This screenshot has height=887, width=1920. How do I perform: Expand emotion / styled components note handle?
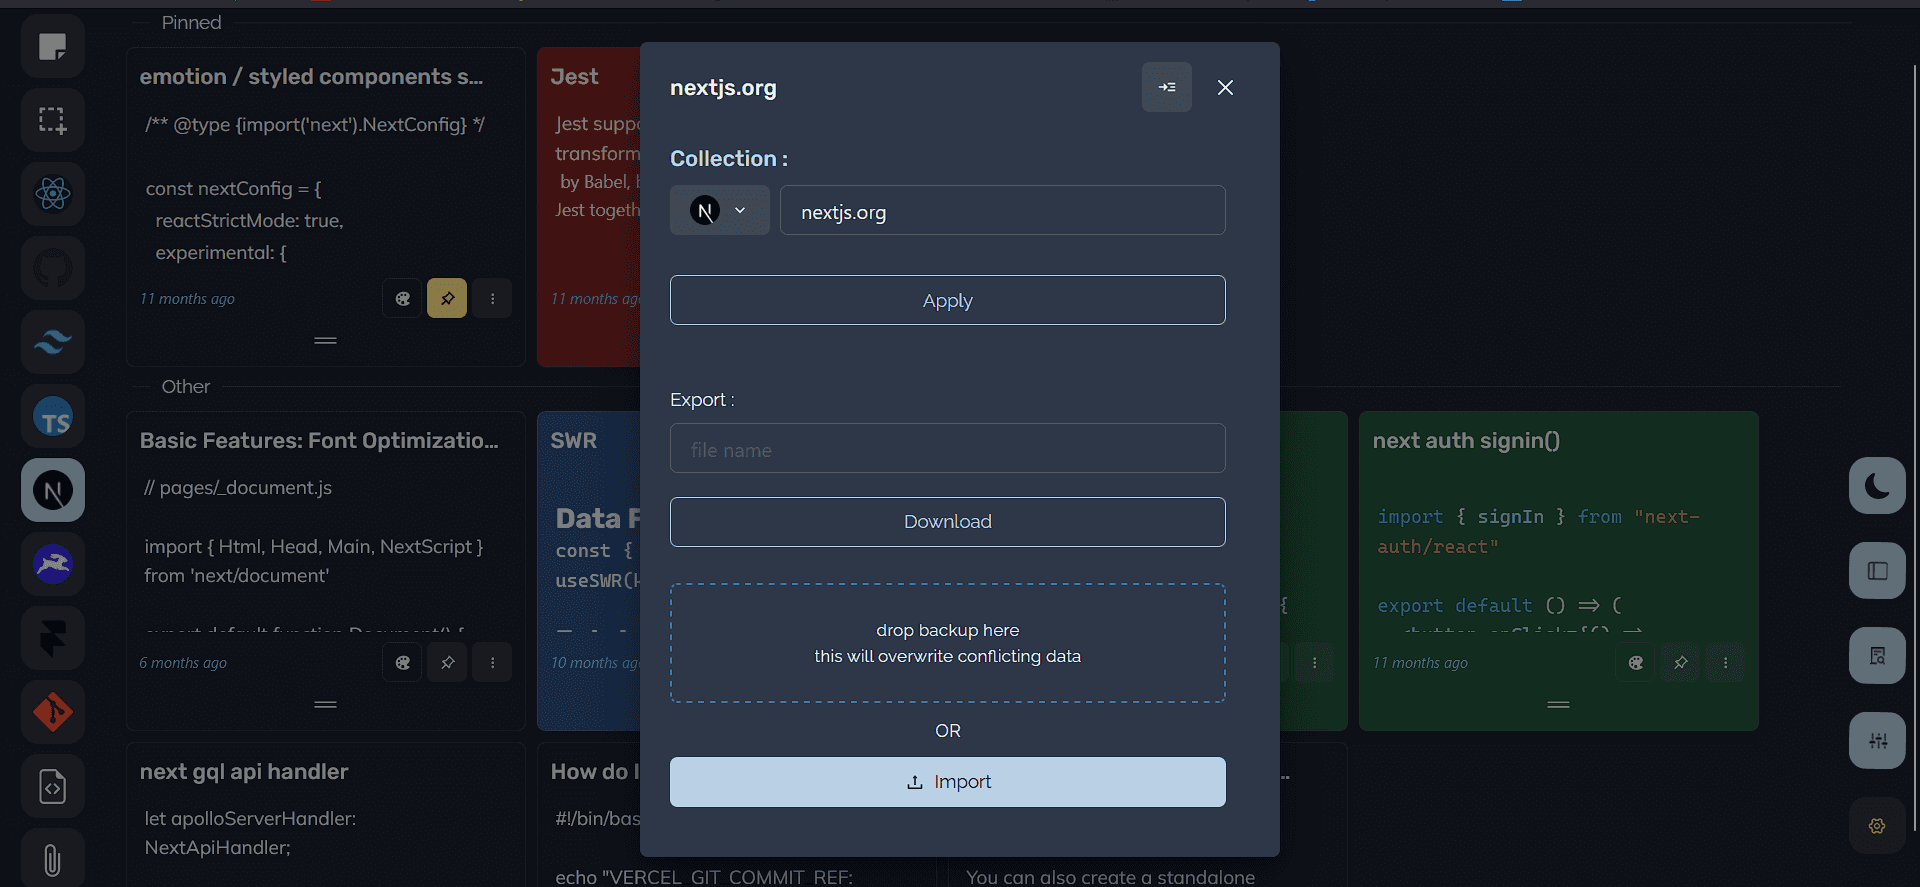coord(325,341)
